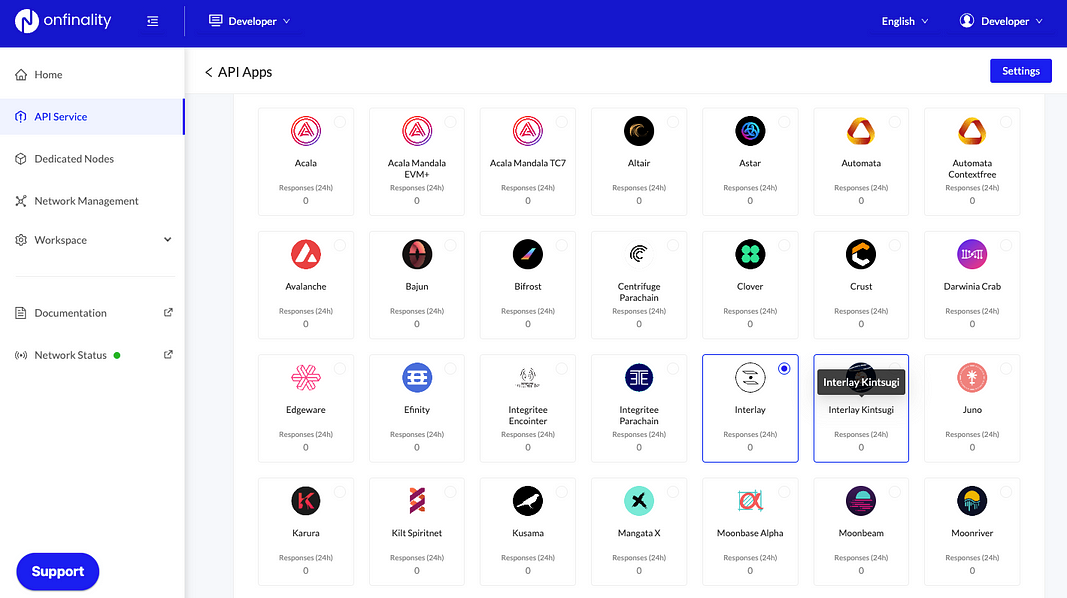Image resolution: width=1067 pixels, height=598 pixels.
Task: Click the Moonbeam network logo
Action: point(861,501)
